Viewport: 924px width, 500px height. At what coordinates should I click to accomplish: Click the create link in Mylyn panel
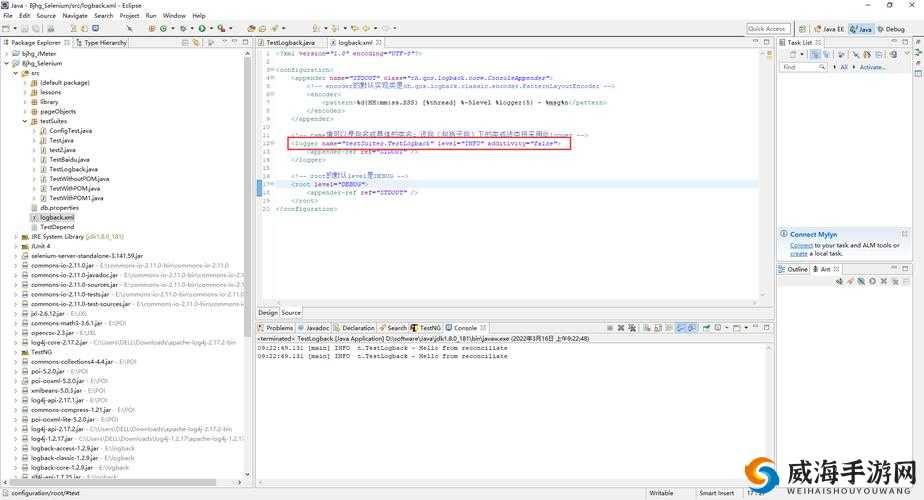click(798, 254)
